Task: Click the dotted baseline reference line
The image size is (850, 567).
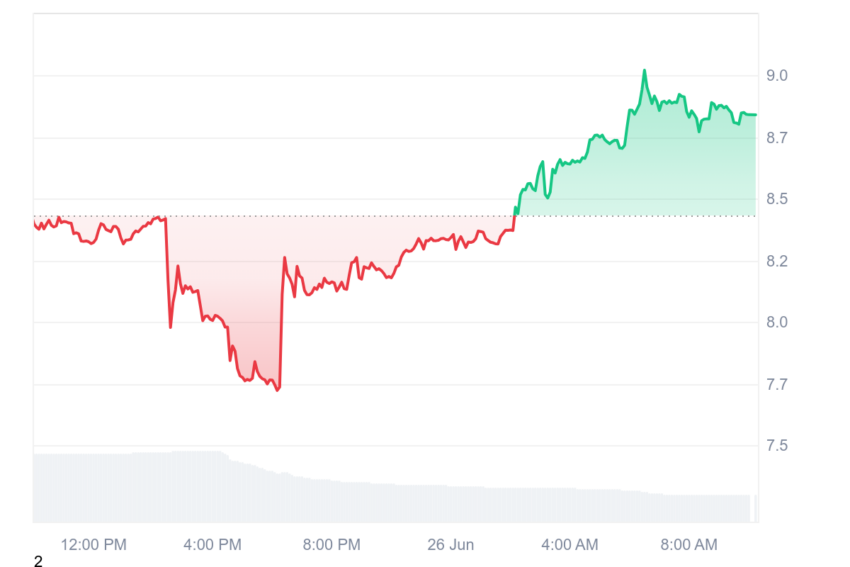Action: click(x=395, y=216)
